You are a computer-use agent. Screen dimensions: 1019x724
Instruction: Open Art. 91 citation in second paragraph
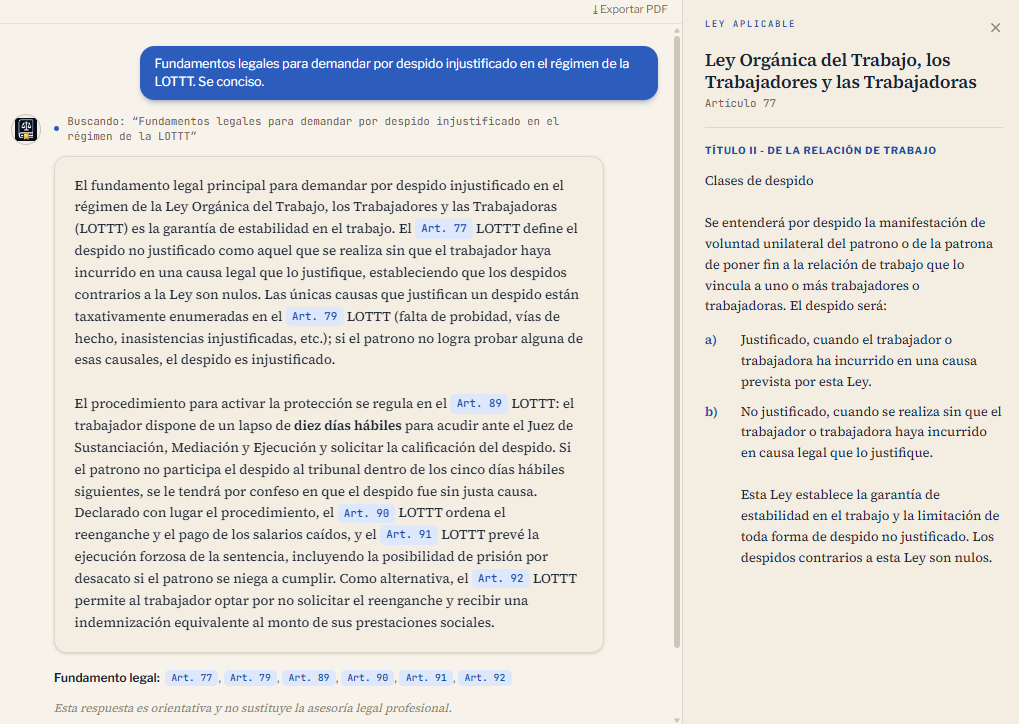click(409, 535)
